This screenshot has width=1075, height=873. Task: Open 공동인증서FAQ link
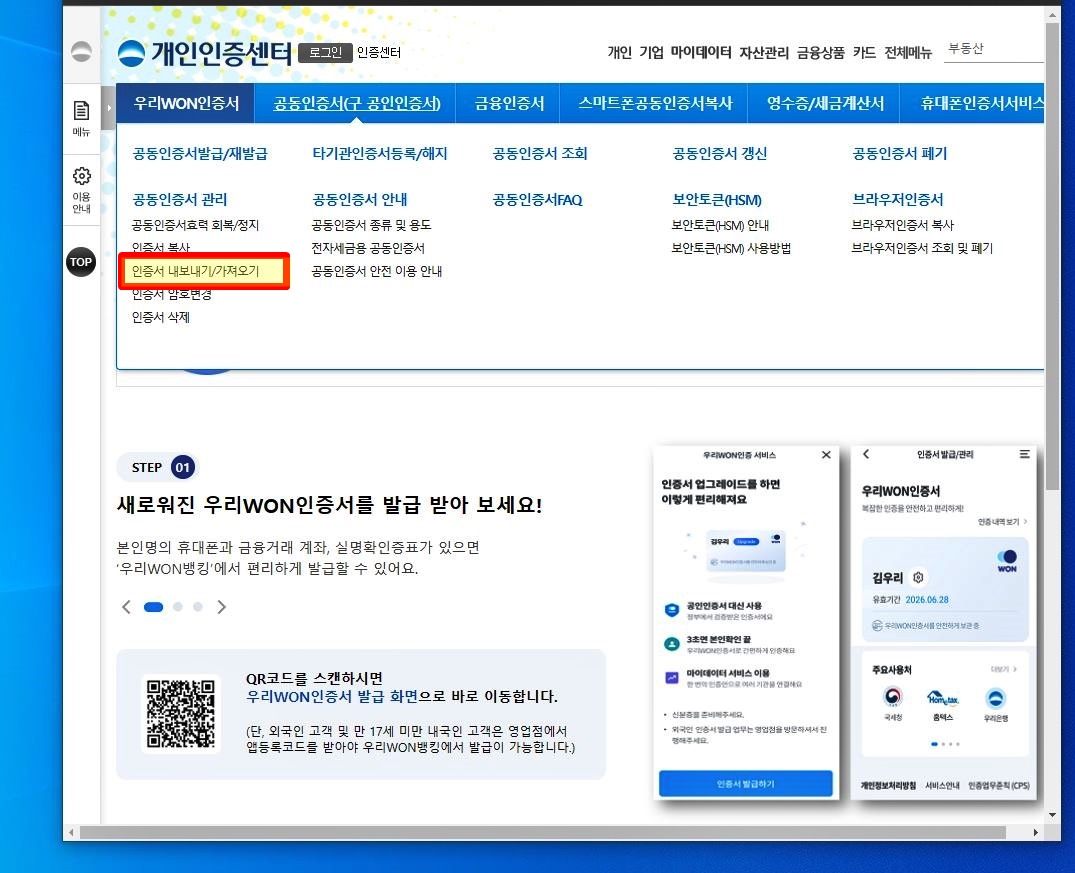537,200
